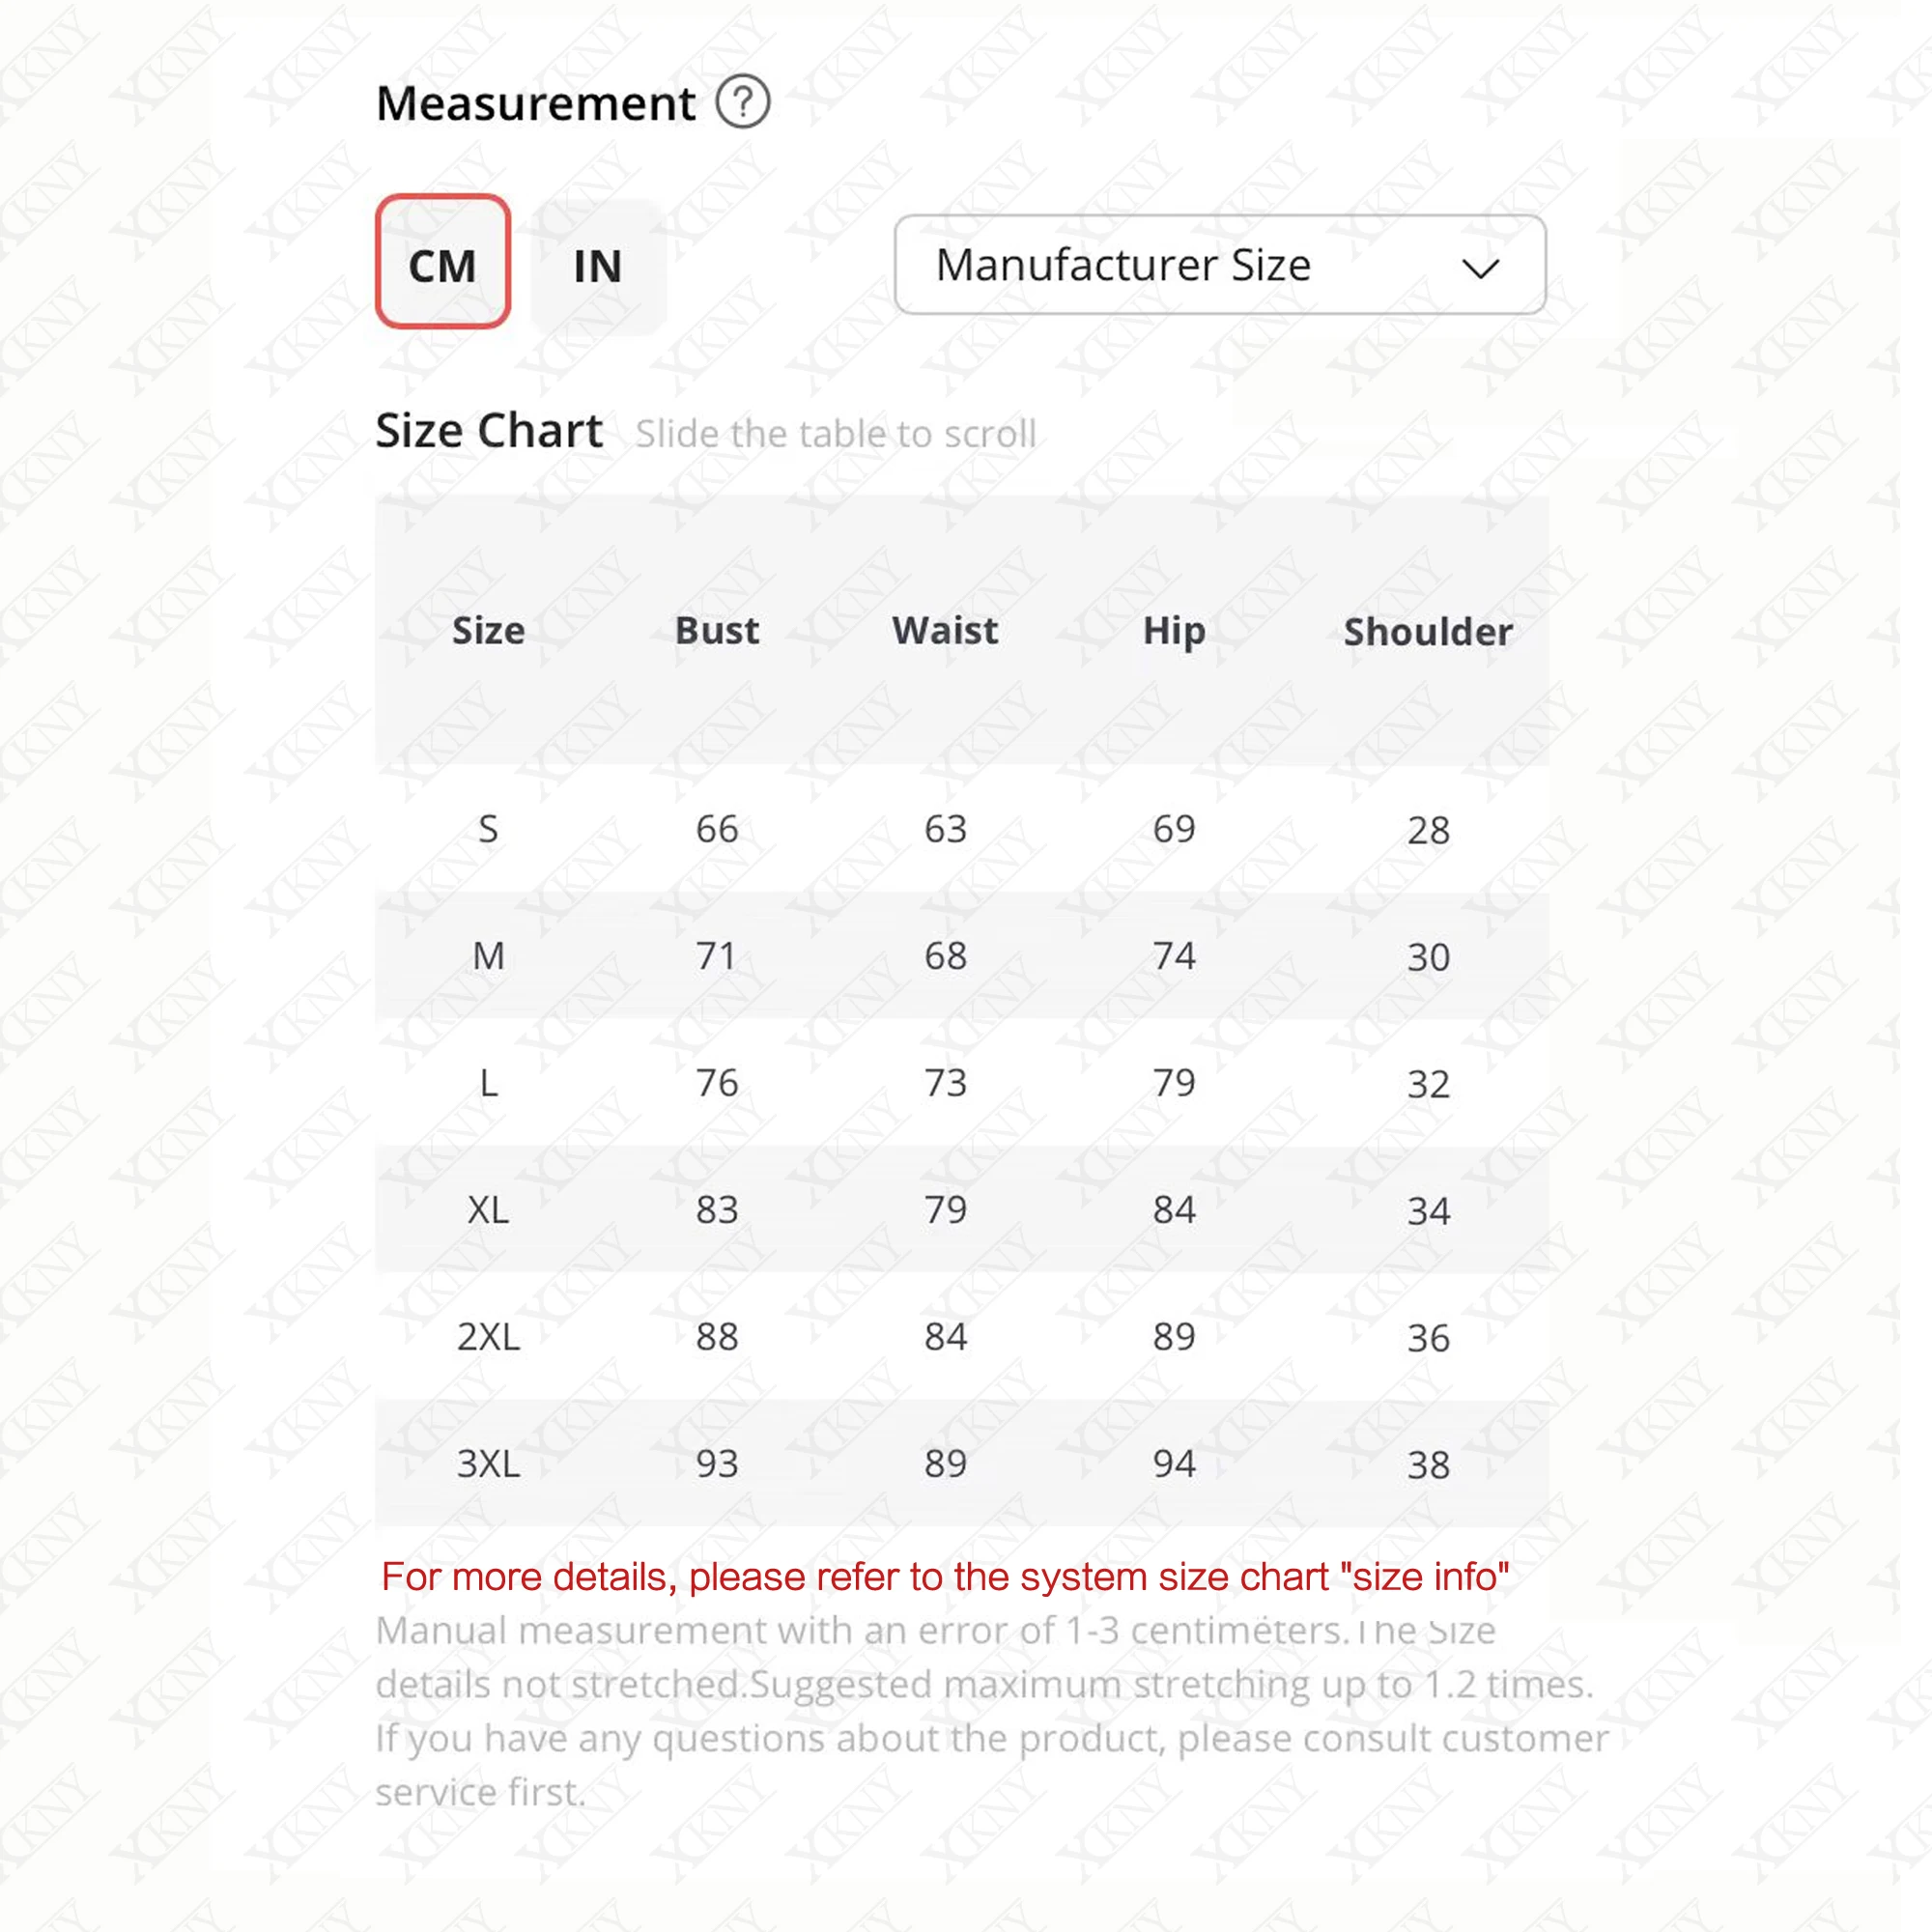Keep CM selected as measurement unit
1932x1932 pixels.
(443, 266)
